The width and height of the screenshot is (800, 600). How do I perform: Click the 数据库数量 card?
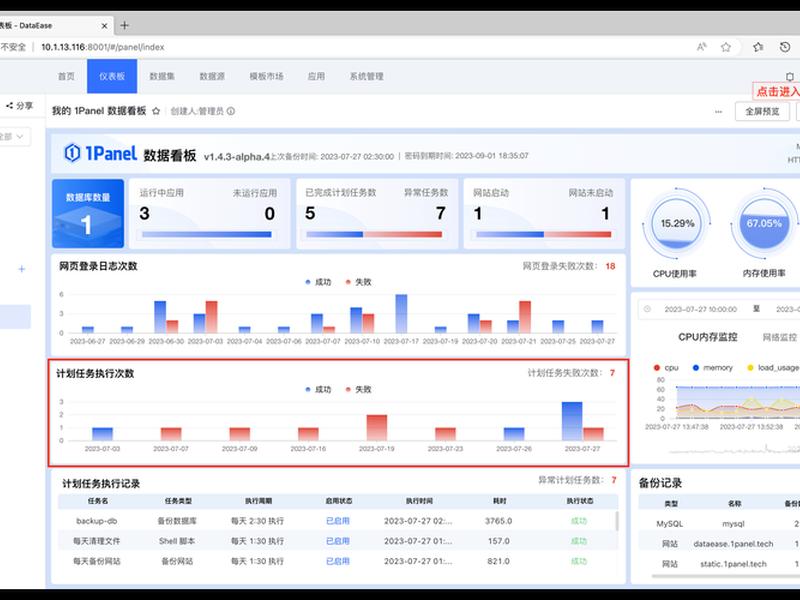pos(88,213)
